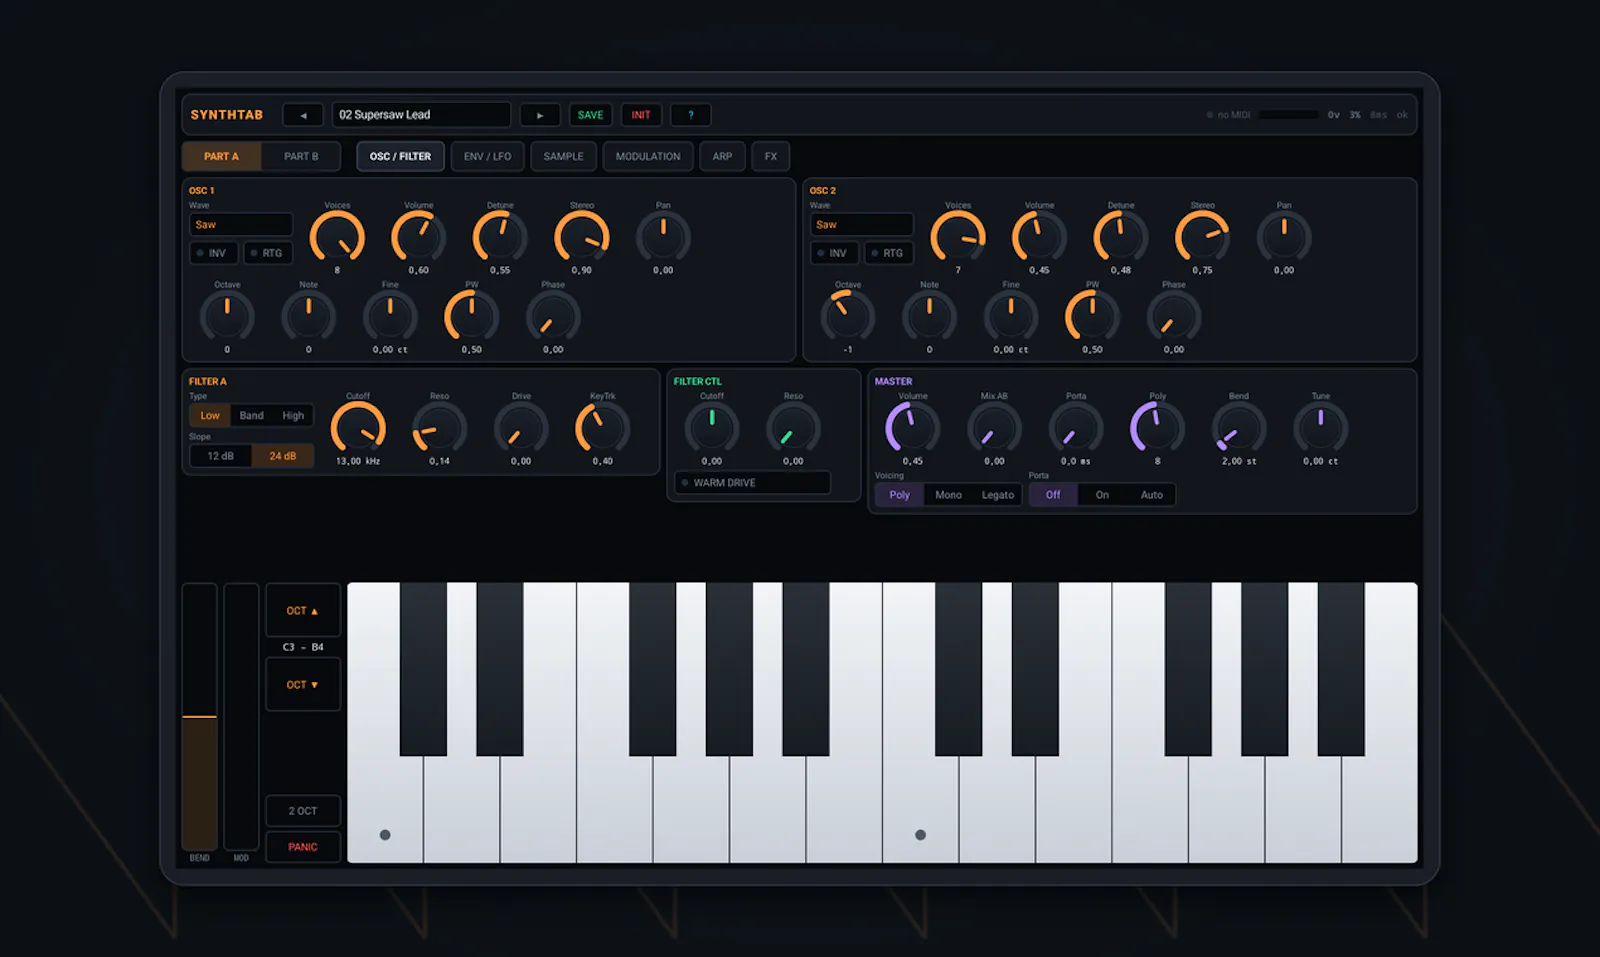Open help question mark button

(691, 115)
